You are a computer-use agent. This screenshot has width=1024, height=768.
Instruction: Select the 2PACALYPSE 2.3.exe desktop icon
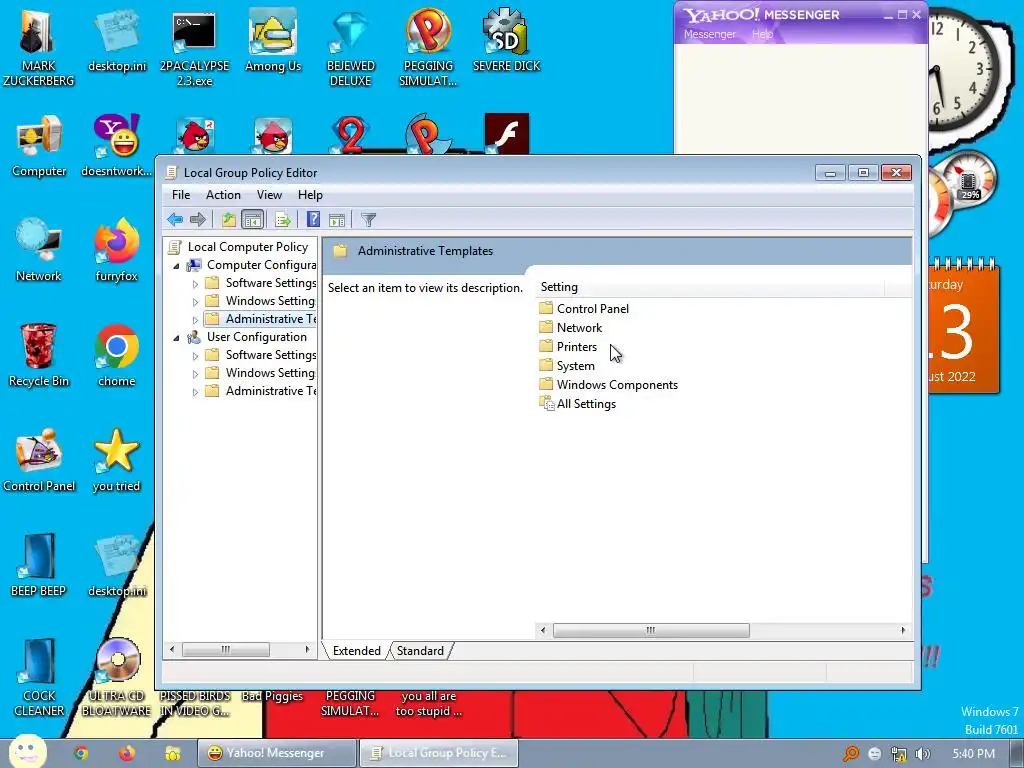pos(195,48)
